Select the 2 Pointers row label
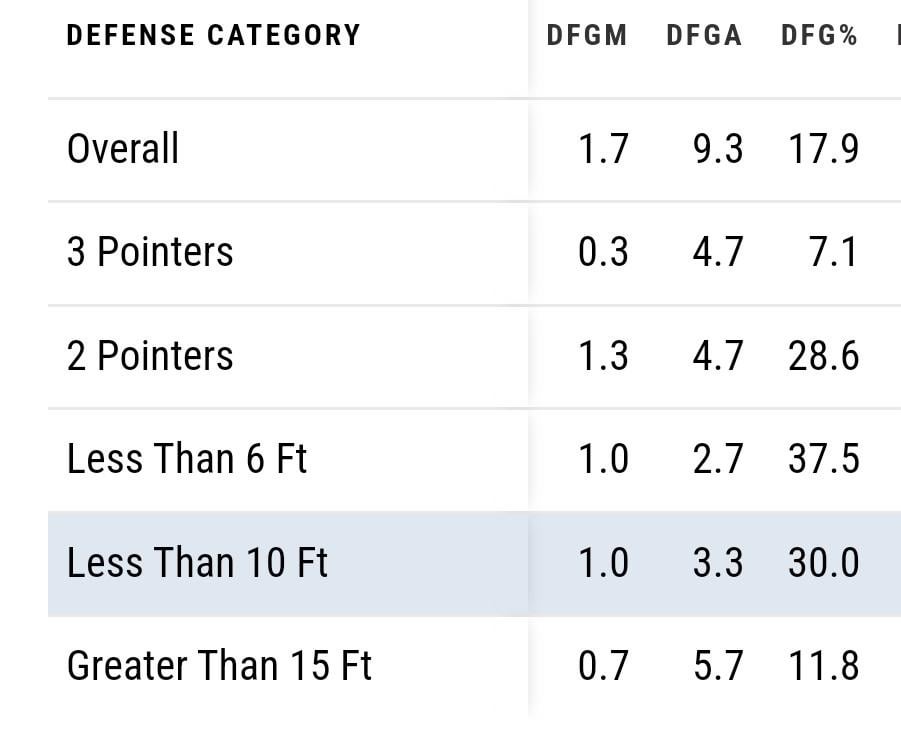 150,356
